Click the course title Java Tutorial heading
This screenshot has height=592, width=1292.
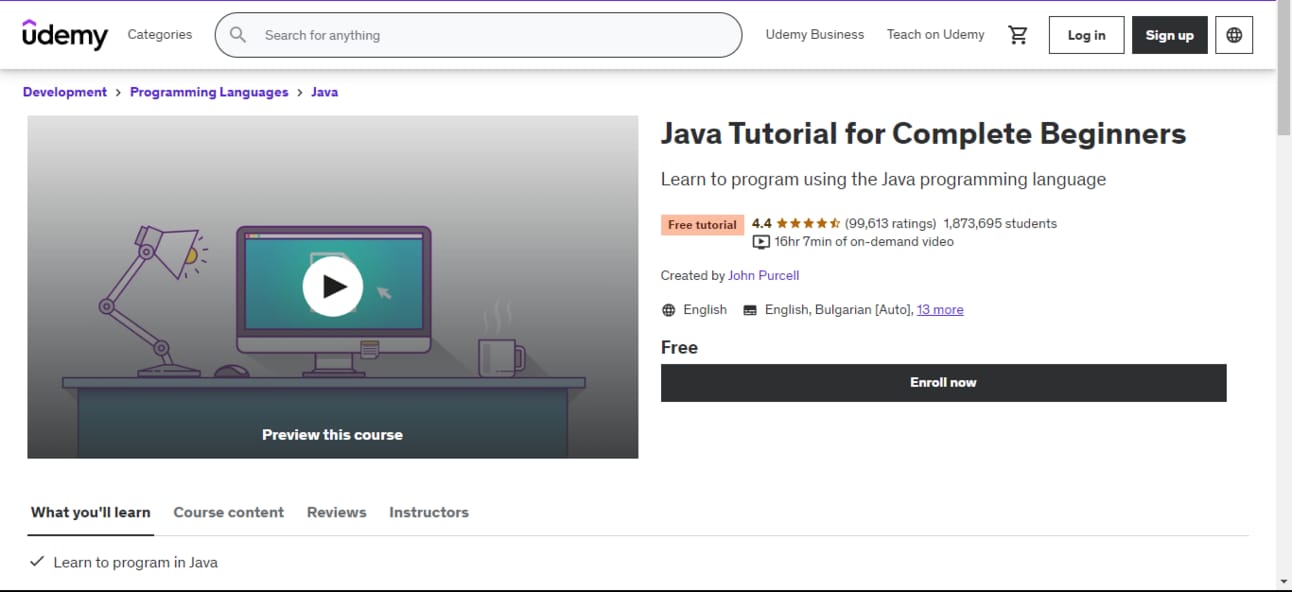923,134
